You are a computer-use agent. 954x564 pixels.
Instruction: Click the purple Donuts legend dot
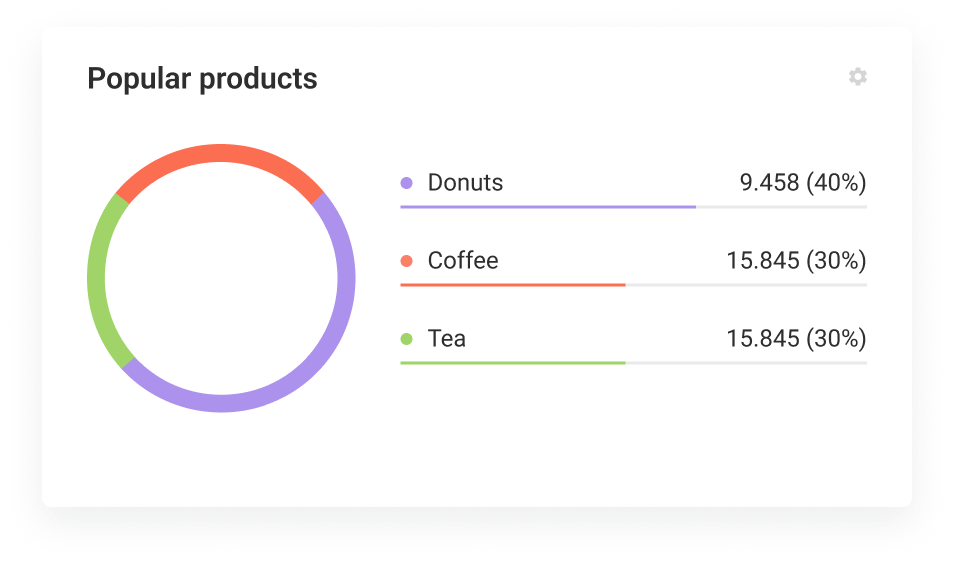(406, 183)
